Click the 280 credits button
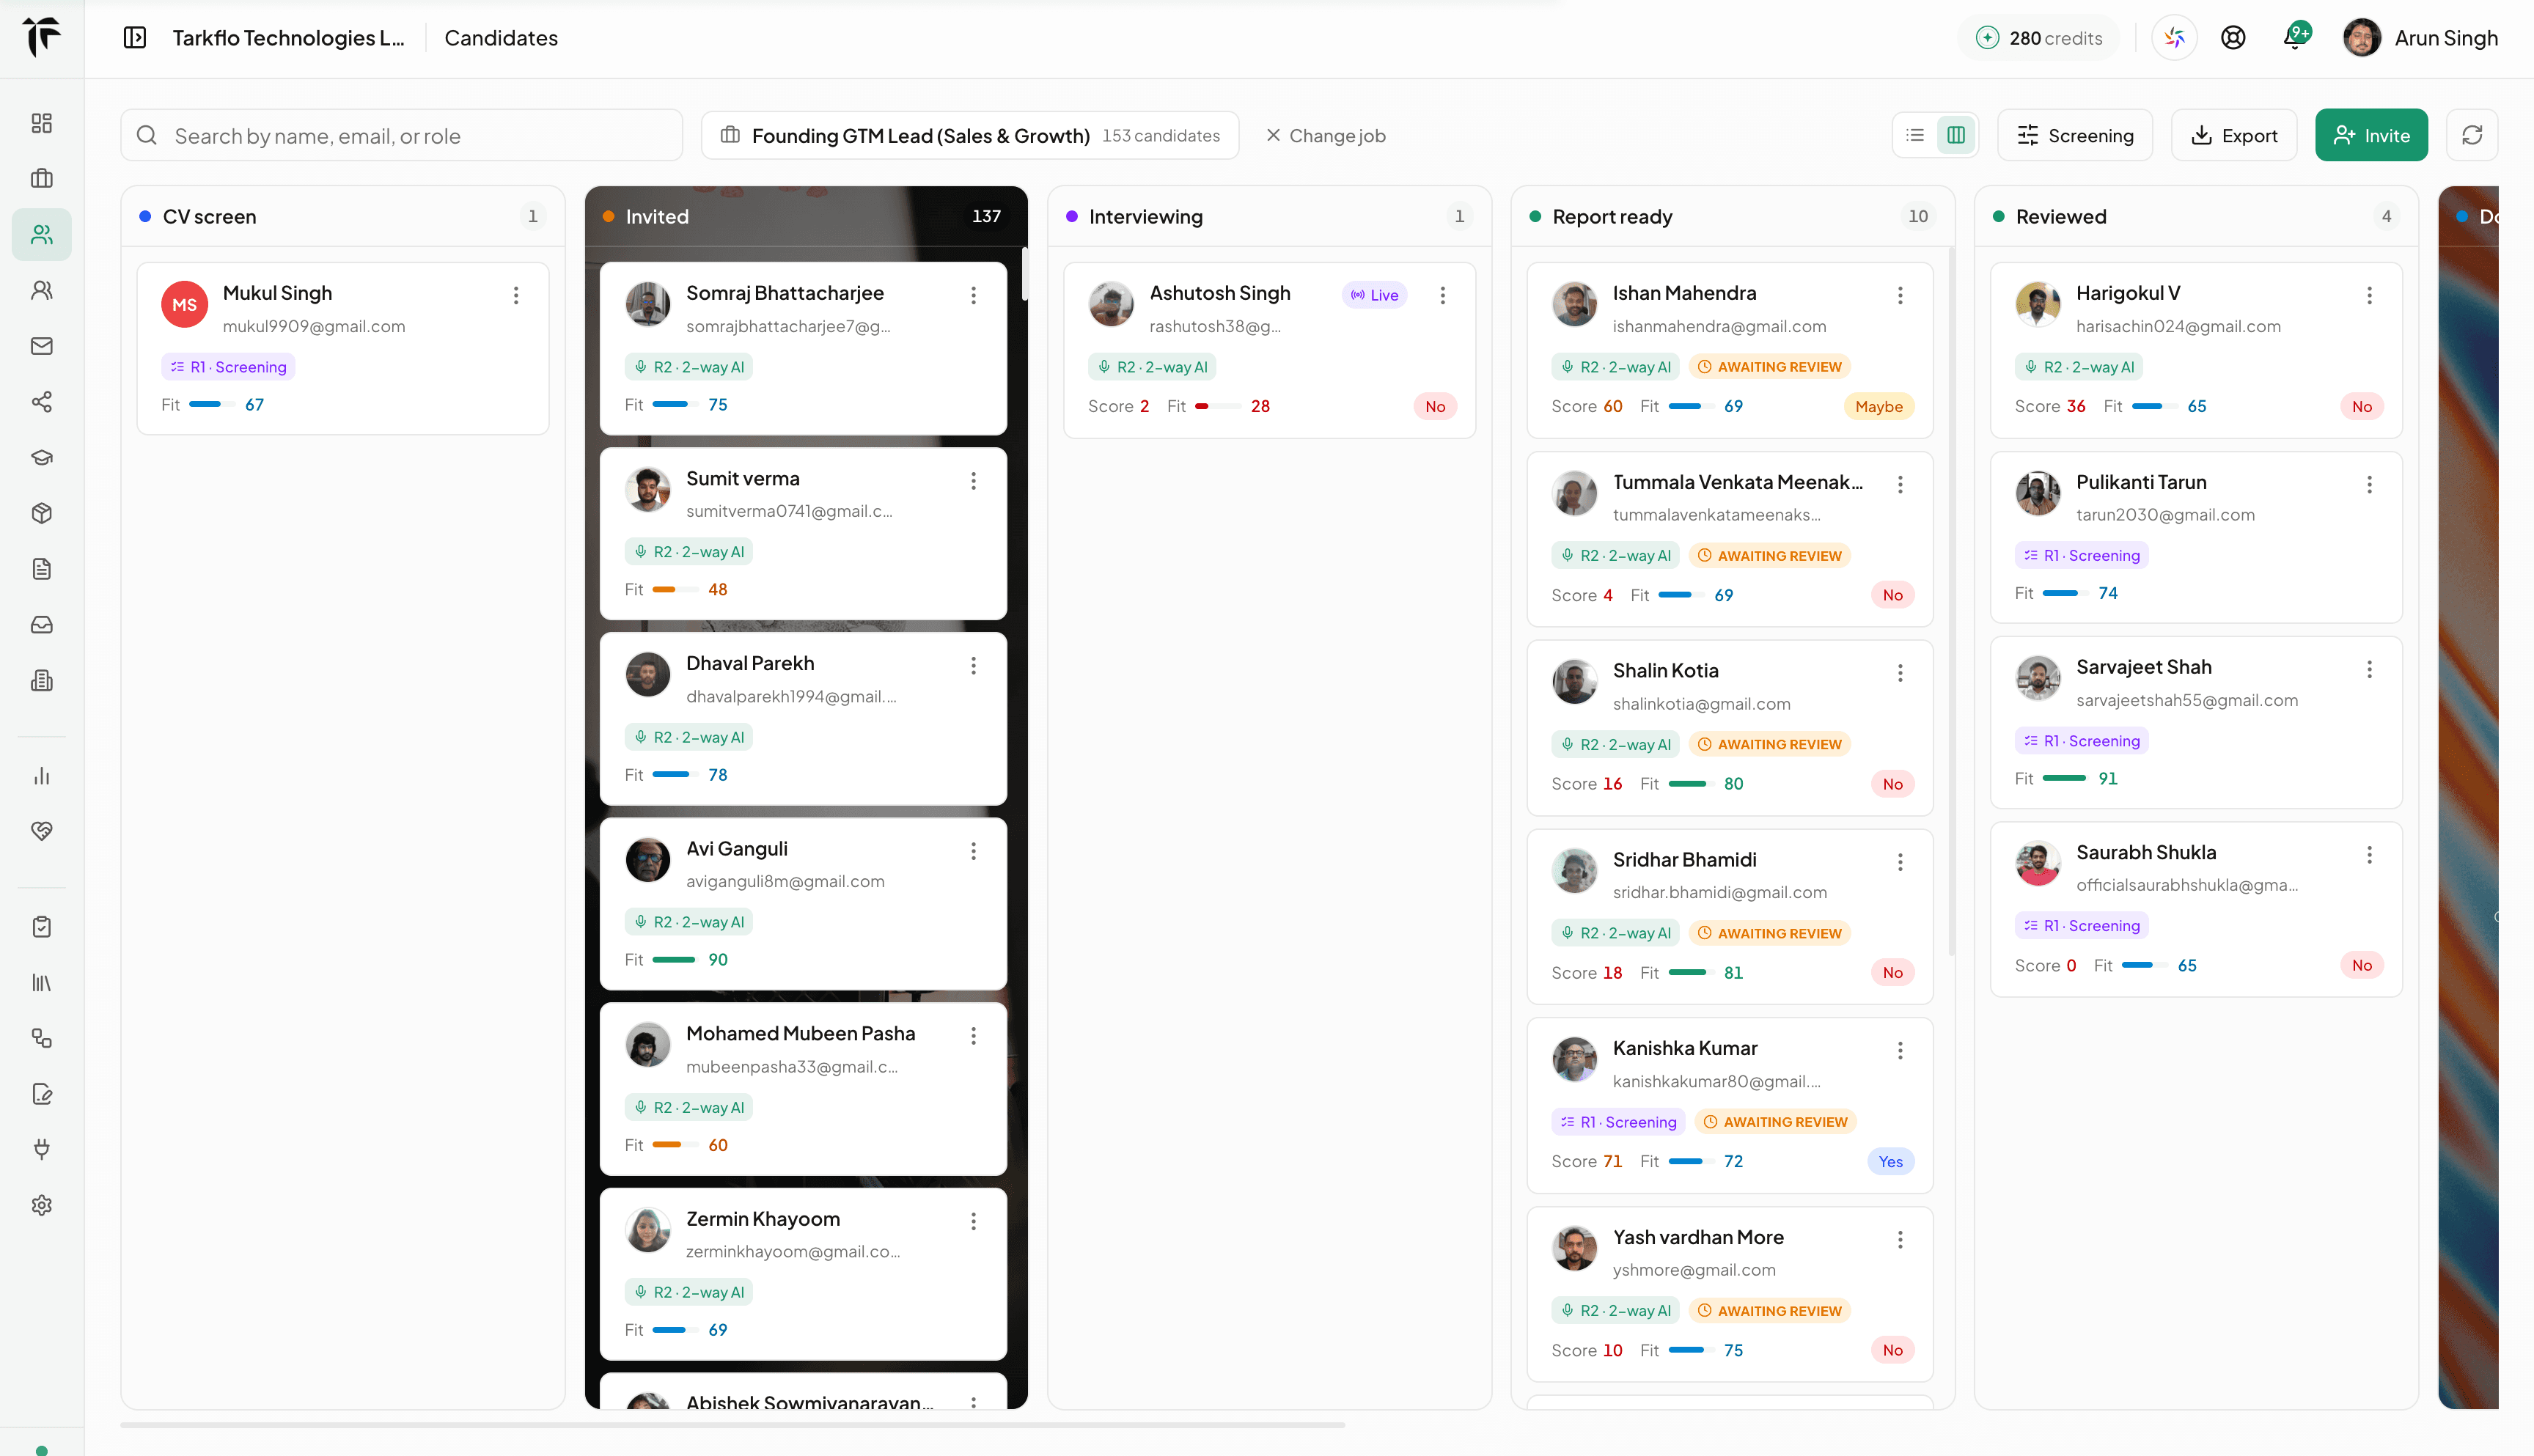This screenshot has width=2534, height=1456. click(x=2039, y=38)
